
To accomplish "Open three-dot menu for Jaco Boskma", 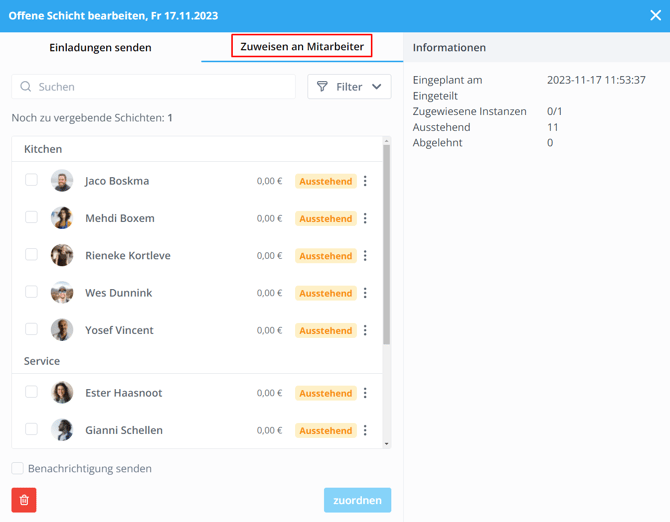I will (365, 181).
